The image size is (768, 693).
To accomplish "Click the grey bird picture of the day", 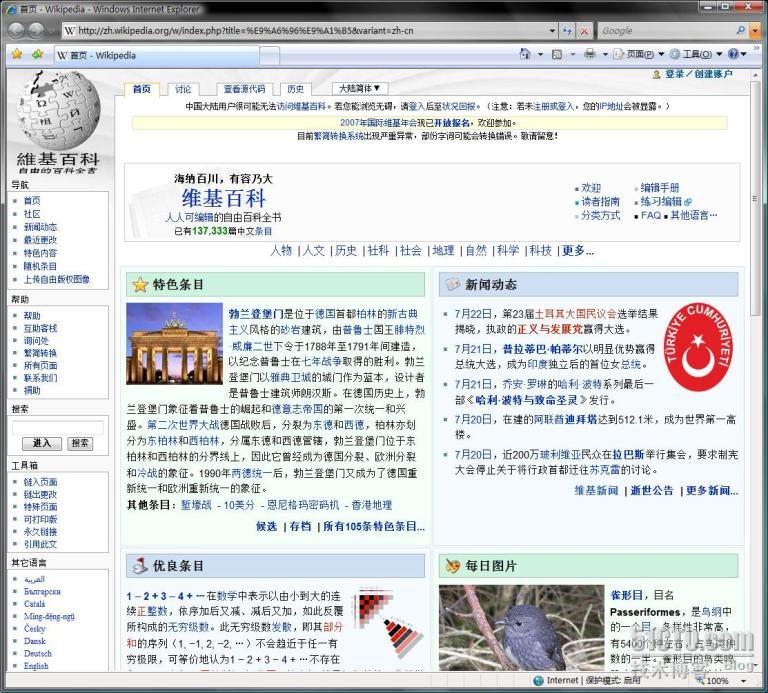I will 522,628.
